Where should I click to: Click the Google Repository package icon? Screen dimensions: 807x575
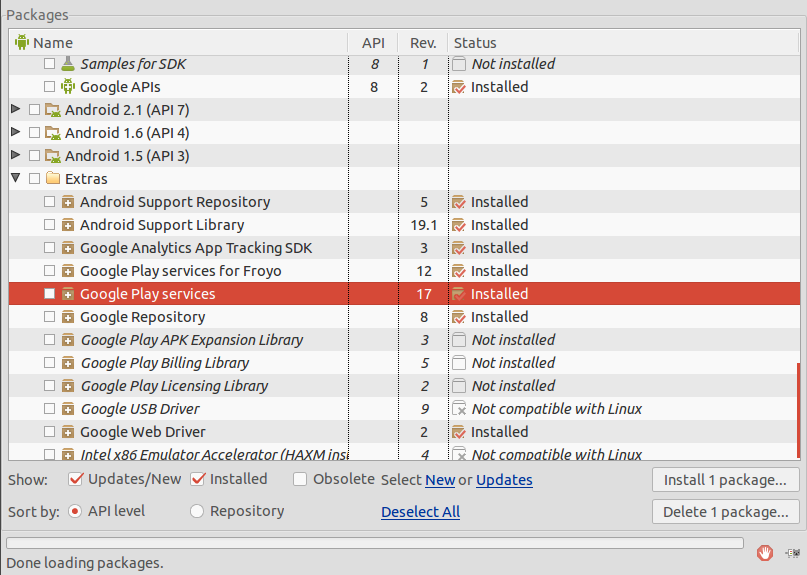point(68,317)
